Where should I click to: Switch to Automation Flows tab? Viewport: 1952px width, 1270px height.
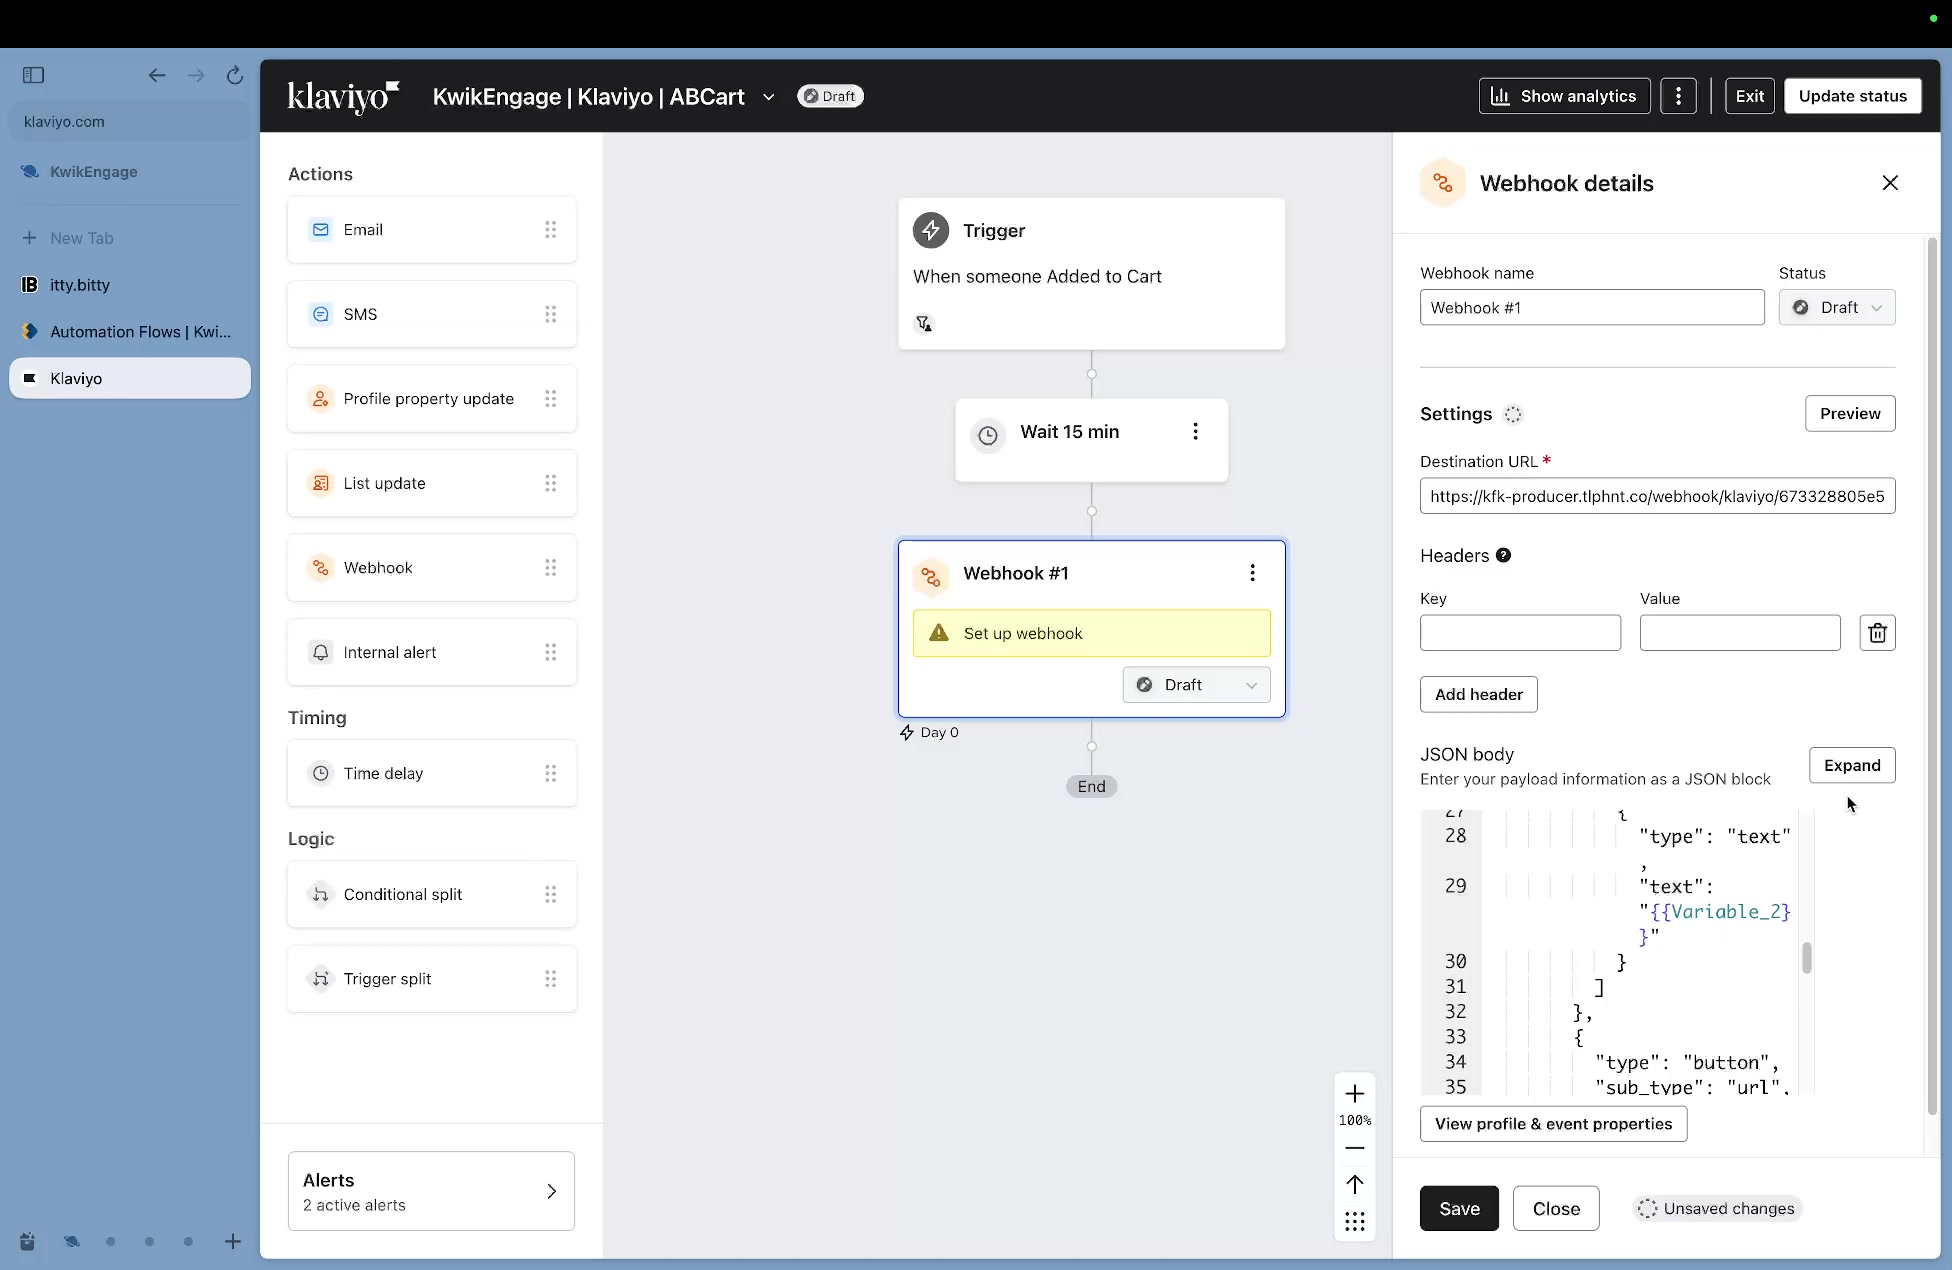(x=129, y=332)
